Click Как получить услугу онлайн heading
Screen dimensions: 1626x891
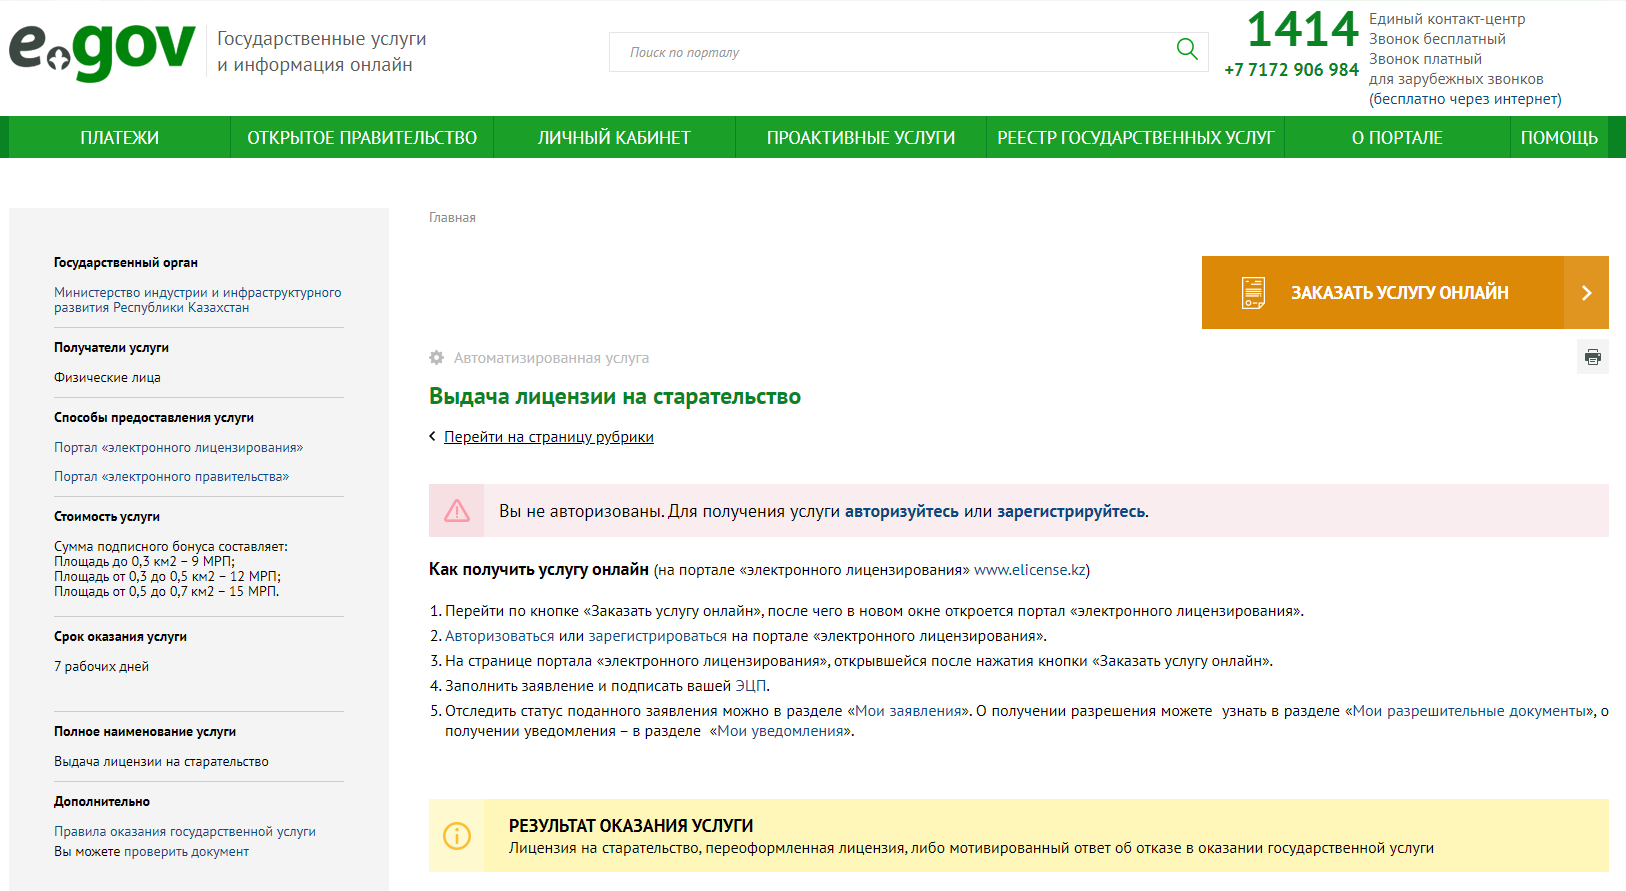[x=539, y=569]
